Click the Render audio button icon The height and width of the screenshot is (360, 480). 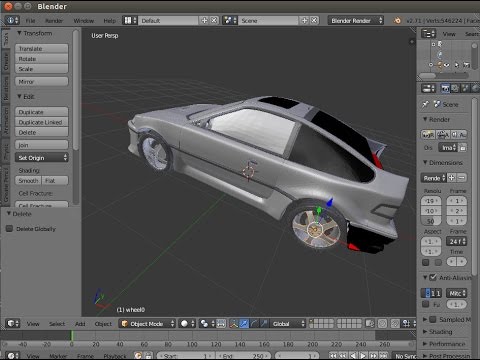pyautogui.click(x=459, y=134)
